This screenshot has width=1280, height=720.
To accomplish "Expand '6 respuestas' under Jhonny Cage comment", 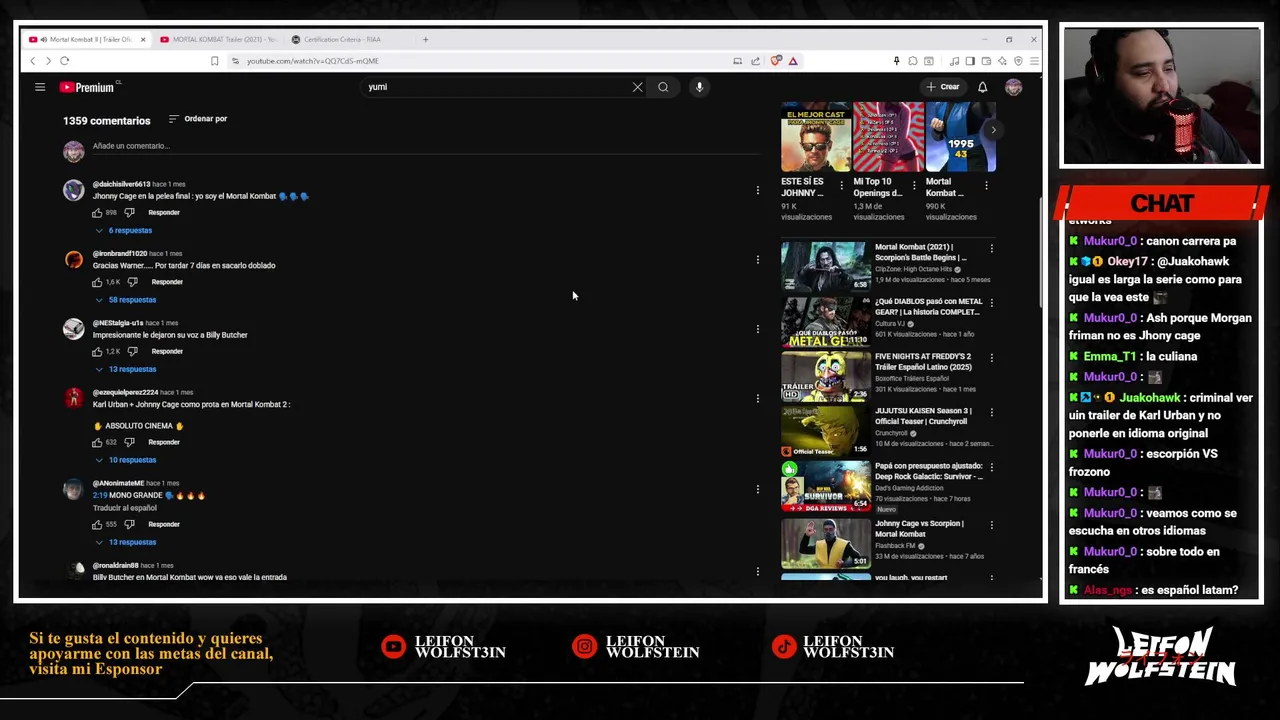I will [124, 231].
